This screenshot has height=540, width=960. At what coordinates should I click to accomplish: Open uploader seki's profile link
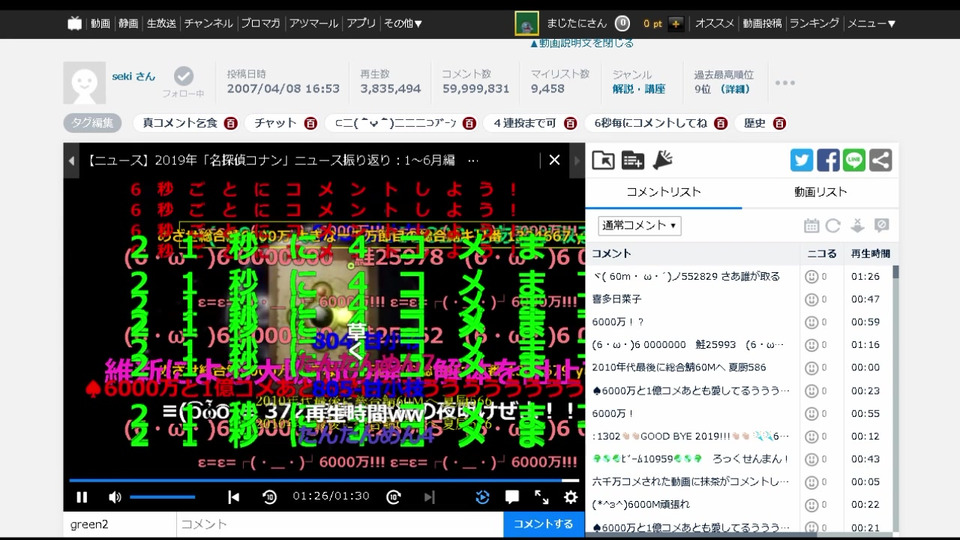click(133, 77)
